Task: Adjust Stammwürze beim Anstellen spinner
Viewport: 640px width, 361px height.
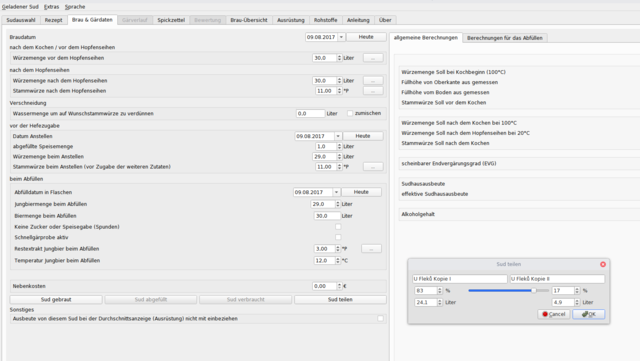Action: point(339,167)
